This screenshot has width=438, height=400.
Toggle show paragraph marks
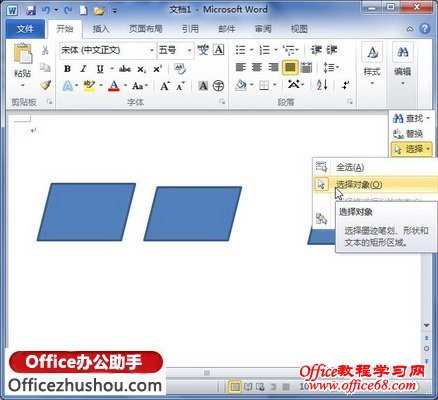coord(346,85)
